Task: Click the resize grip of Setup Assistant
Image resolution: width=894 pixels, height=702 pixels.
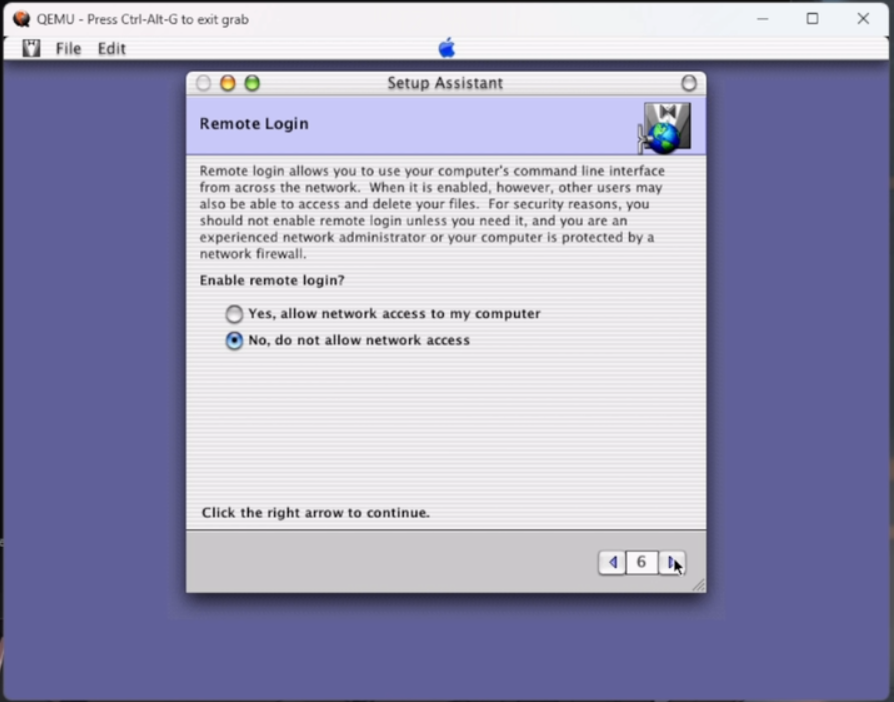Action: [698, 585]
